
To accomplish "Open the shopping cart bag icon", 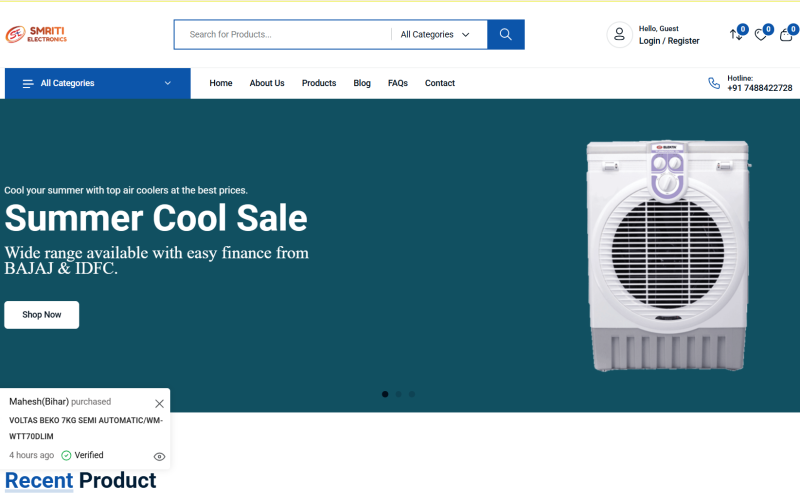I will coord(786,35).
